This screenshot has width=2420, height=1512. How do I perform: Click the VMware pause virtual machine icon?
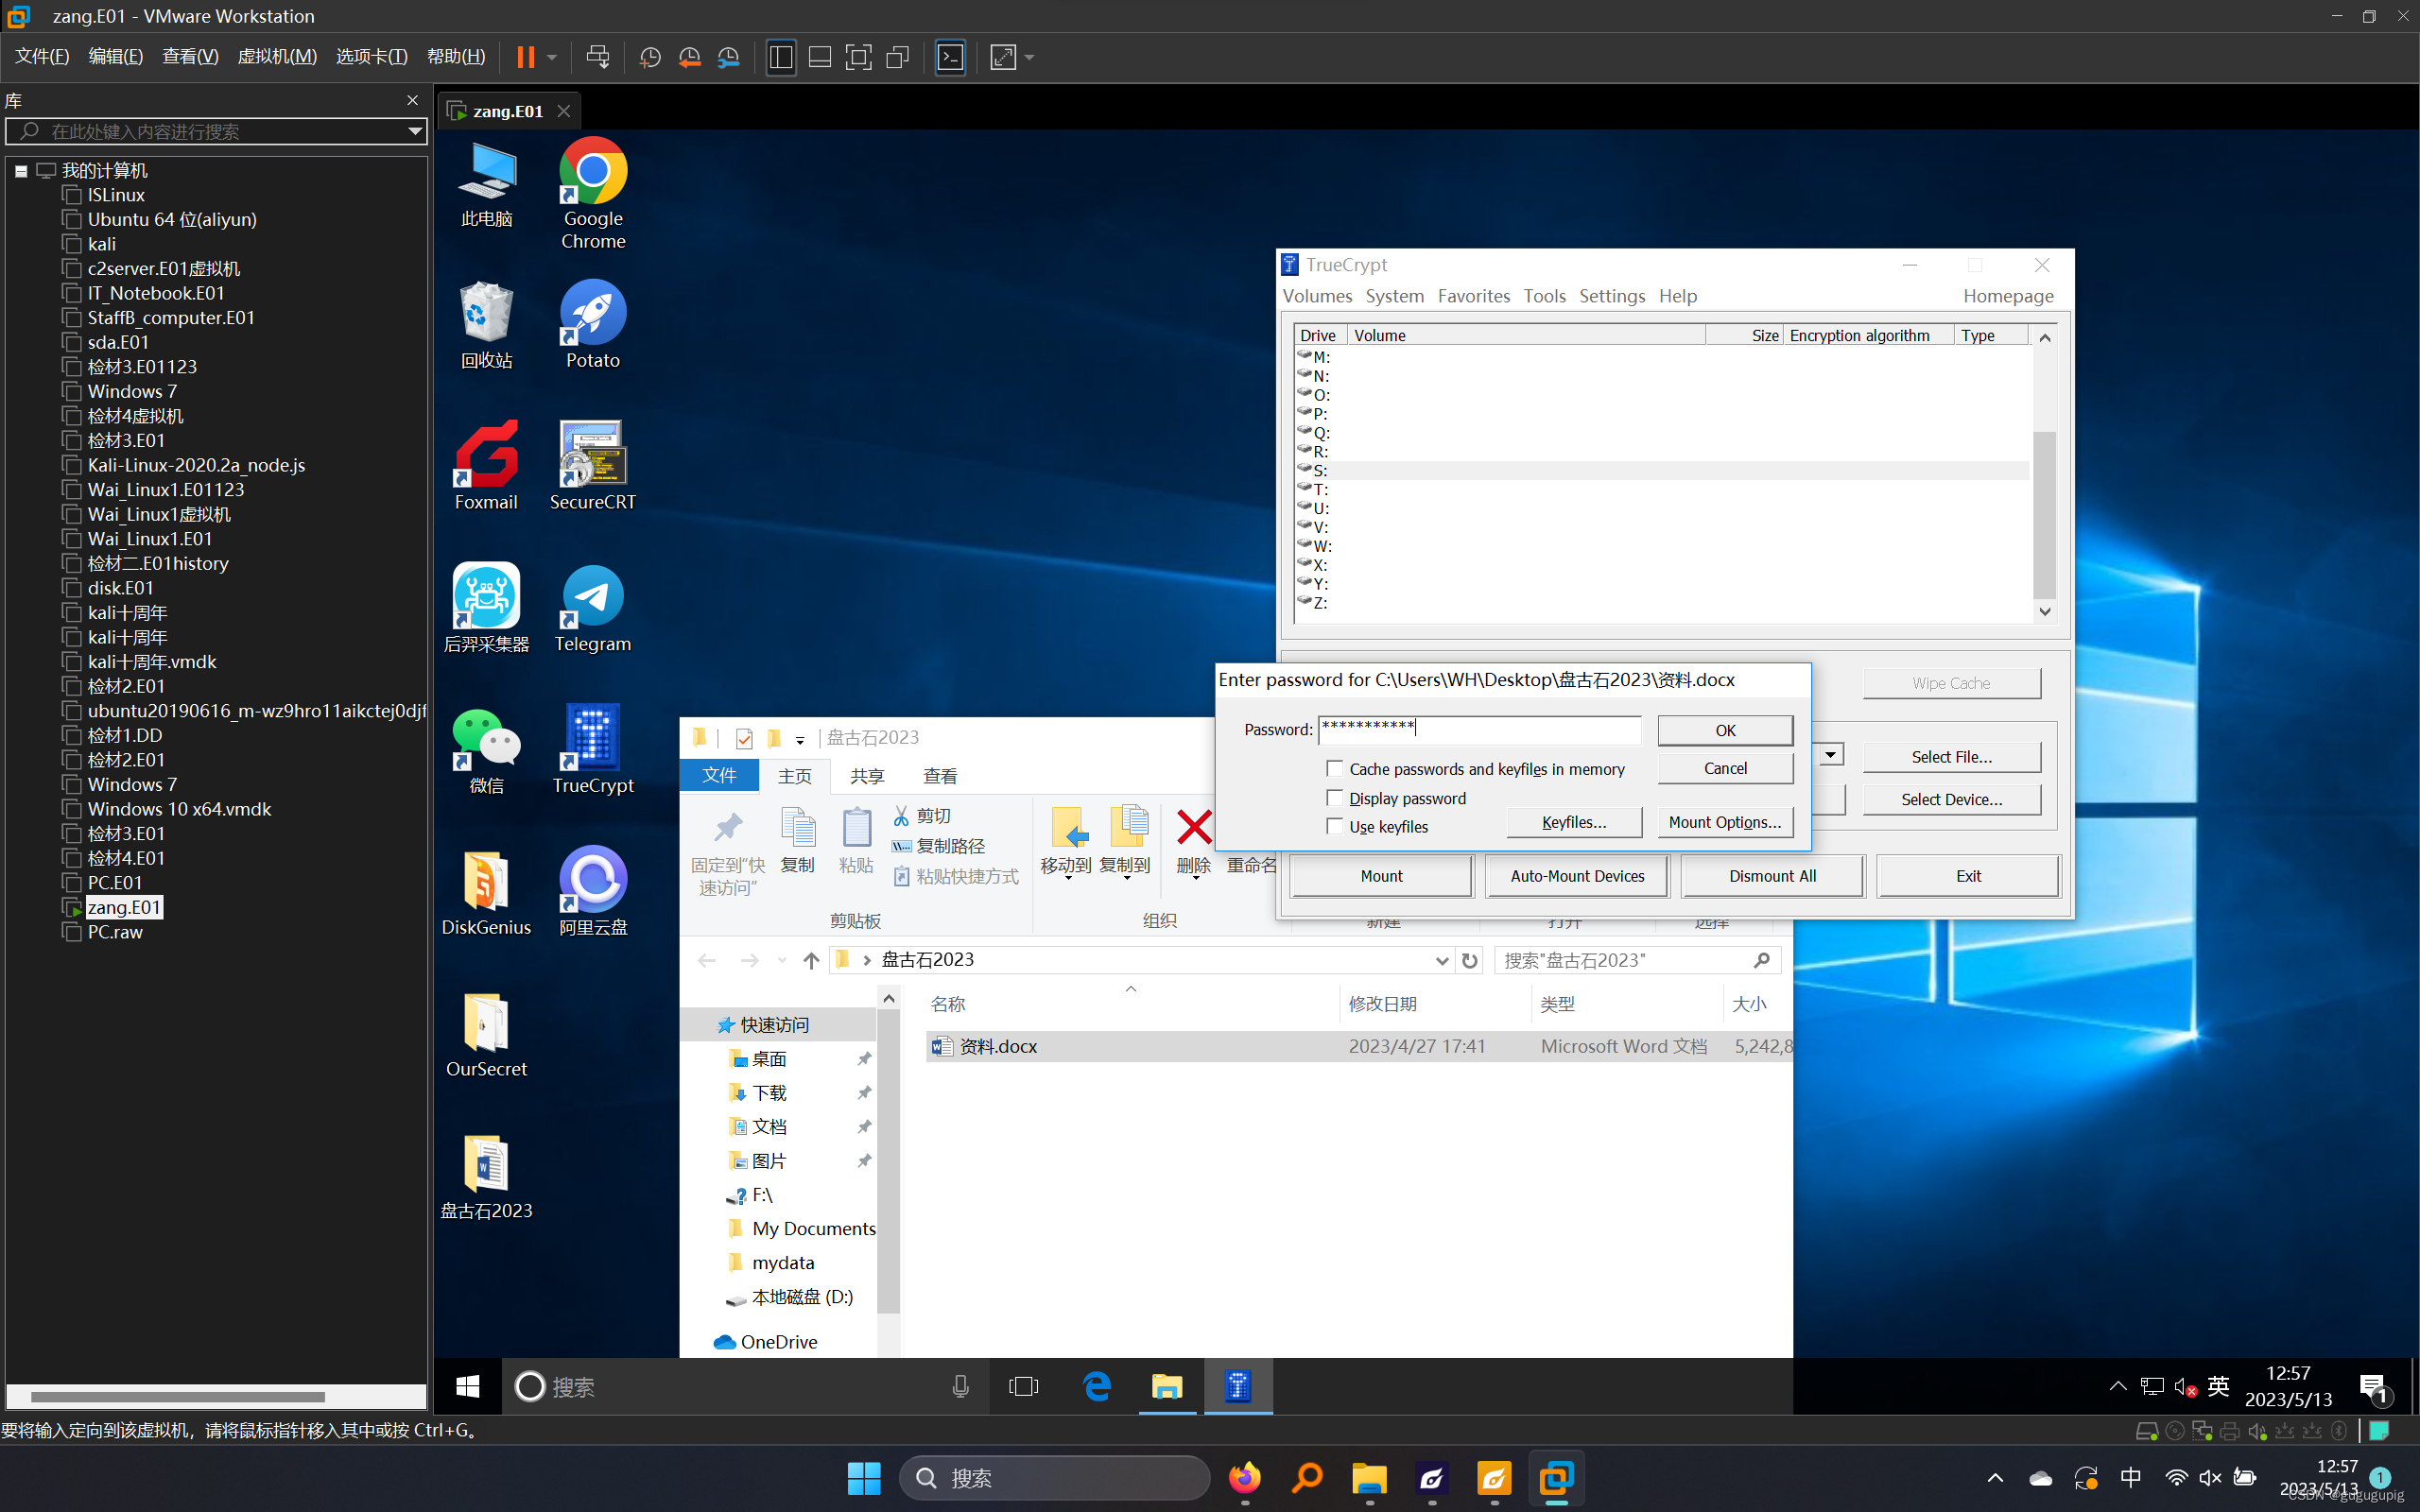point(525,57)
